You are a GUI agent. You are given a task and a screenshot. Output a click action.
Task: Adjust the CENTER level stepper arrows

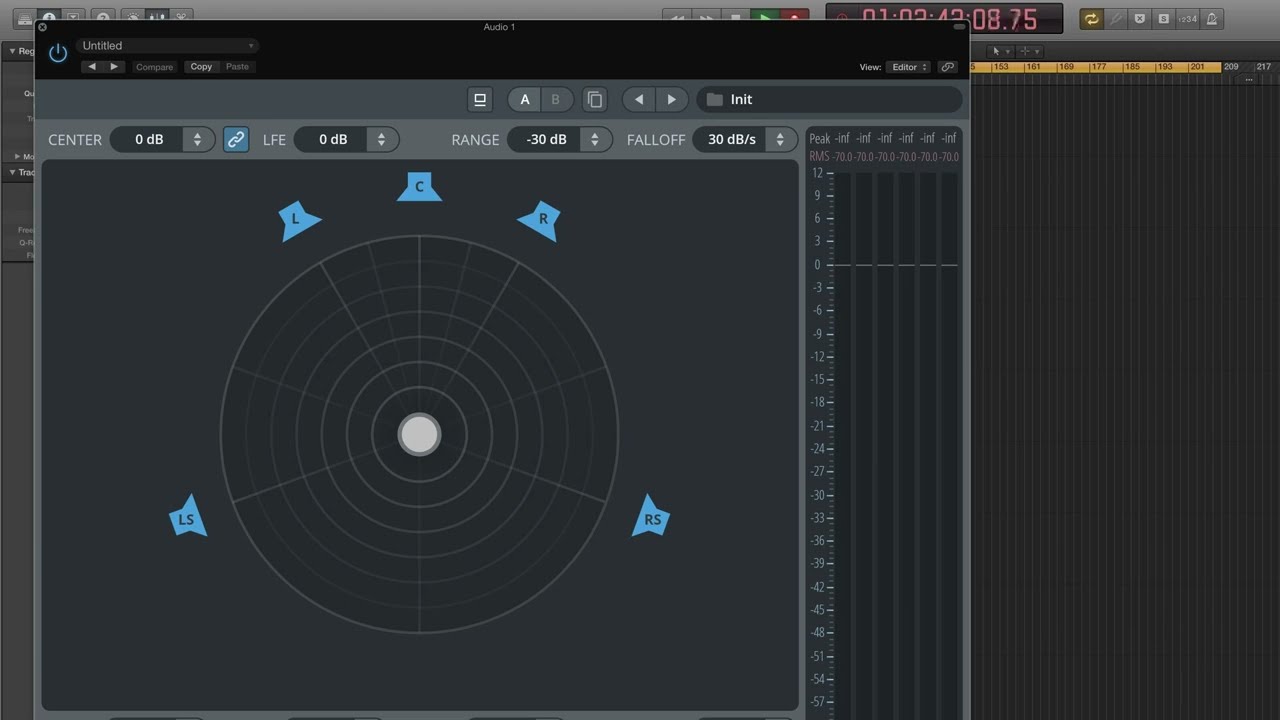tap(197, 140)
